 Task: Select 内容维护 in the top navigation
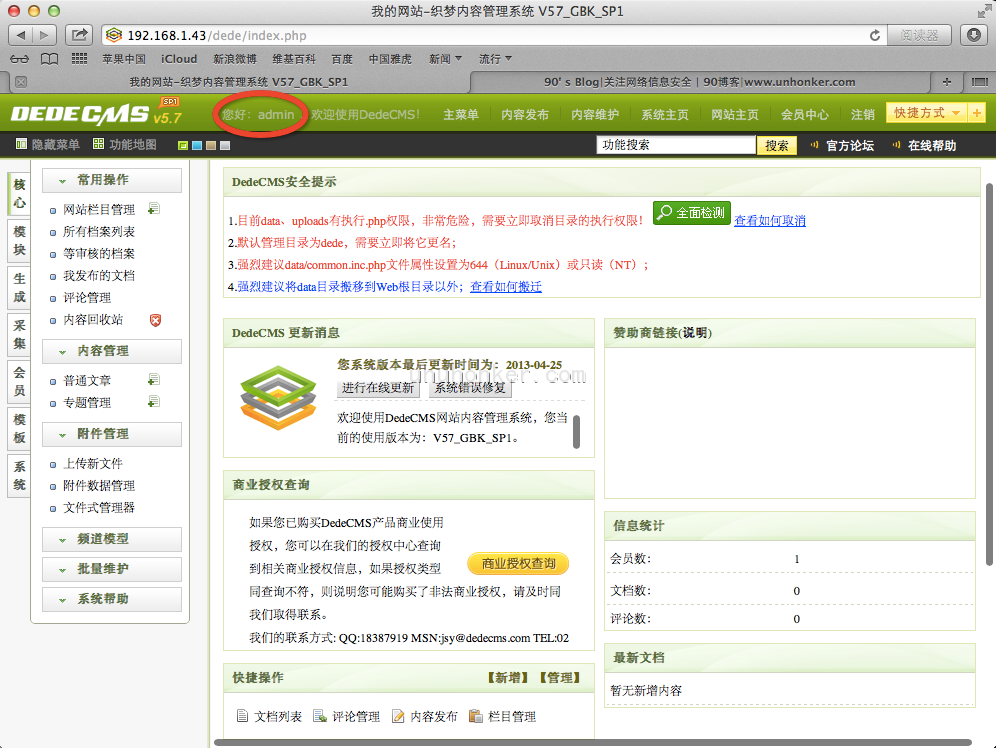coord(595,115)
